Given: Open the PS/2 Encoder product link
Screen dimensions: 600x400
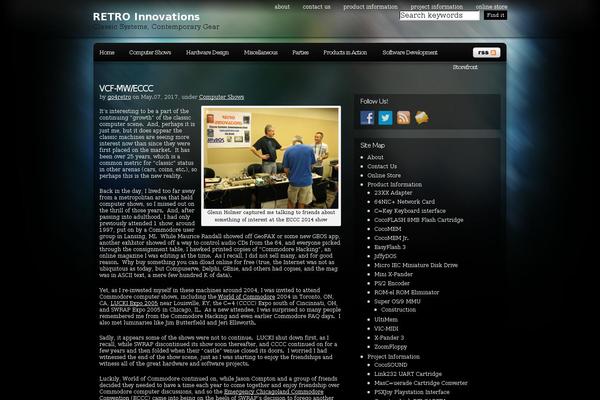Looking at the screenshot, I should point(392,284).
